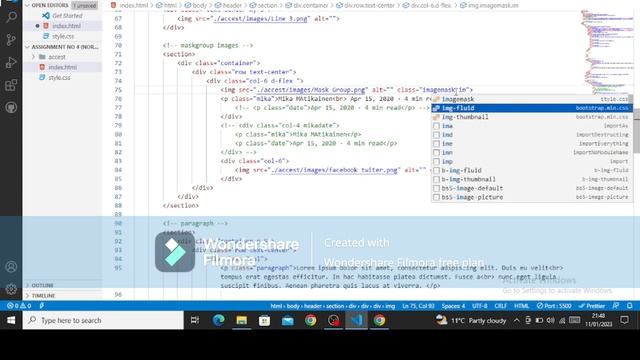
Task: Click Ln 75, Col 93 position indicator
Action: (x=418, y=306)
